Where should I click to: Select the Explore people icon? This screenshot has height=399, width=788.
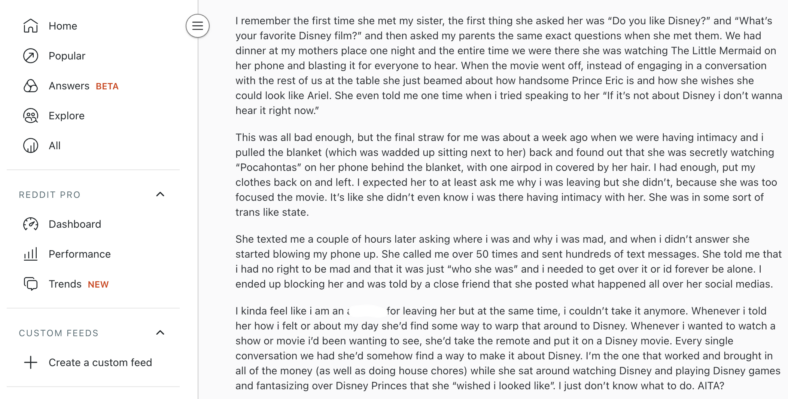[x=31, y=116]
